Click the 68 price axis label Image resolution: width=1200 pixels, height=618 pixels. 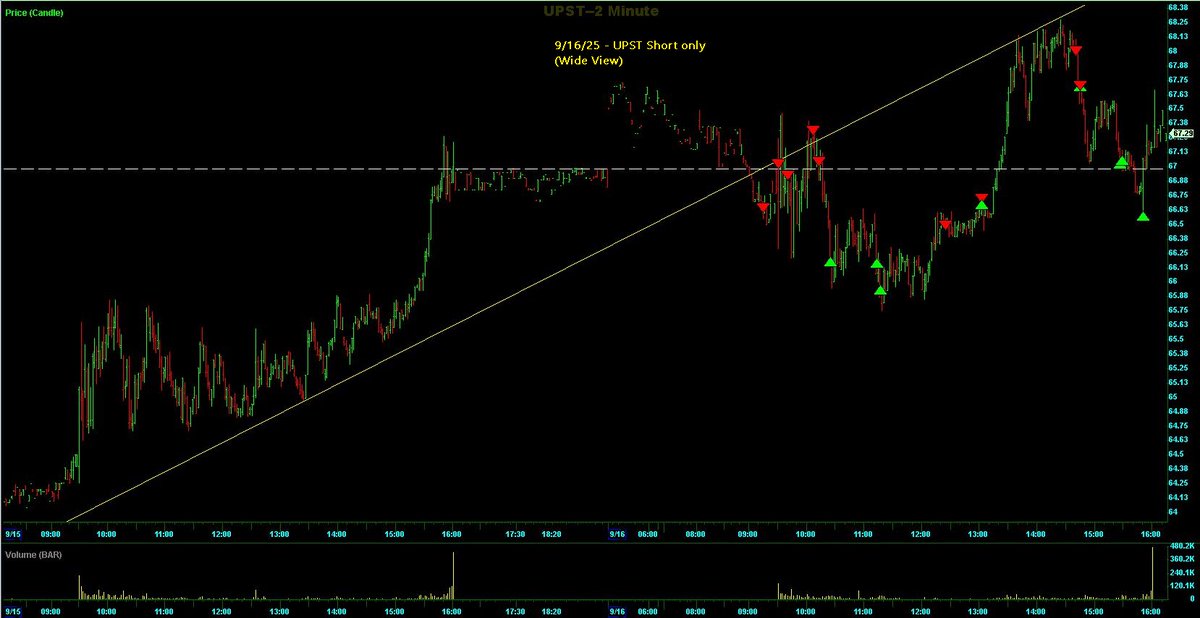point(1171,50)
